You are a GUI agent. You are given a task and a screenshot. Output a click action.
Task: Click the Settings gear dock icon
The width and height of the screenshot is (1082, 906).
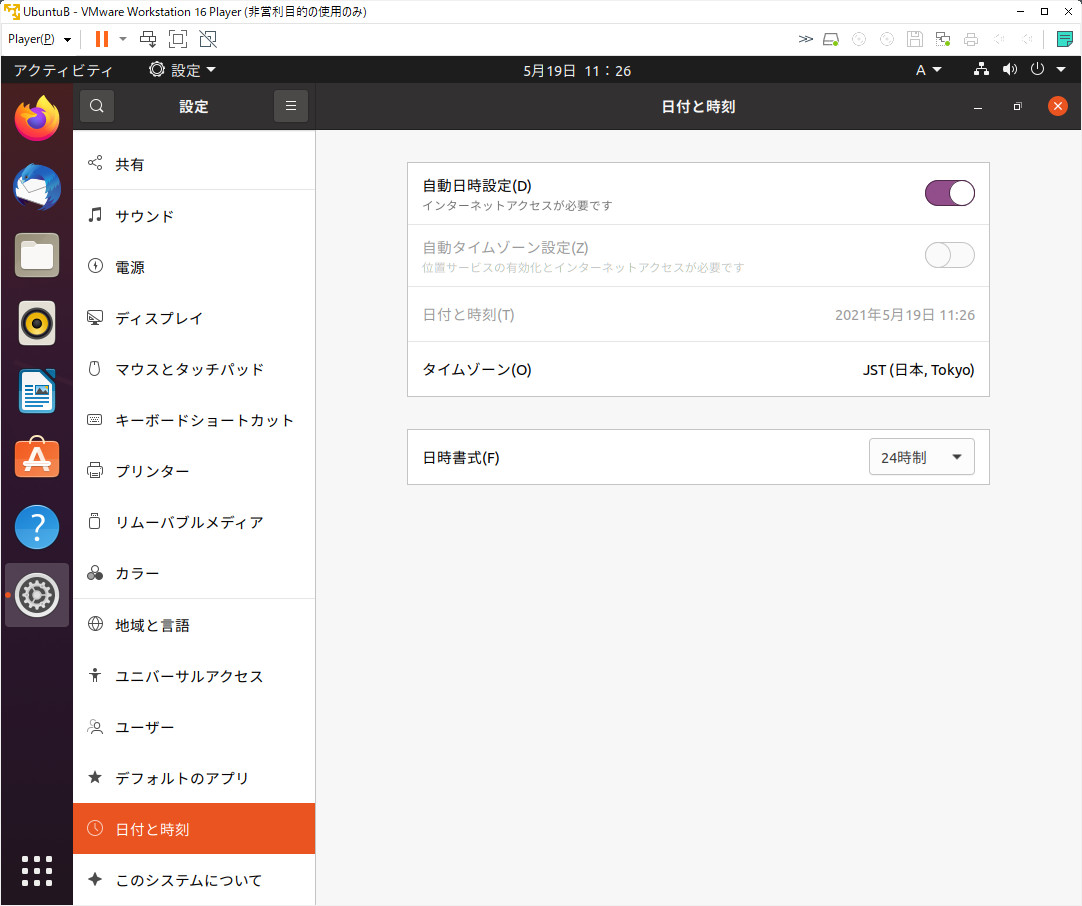click(37, 595)
